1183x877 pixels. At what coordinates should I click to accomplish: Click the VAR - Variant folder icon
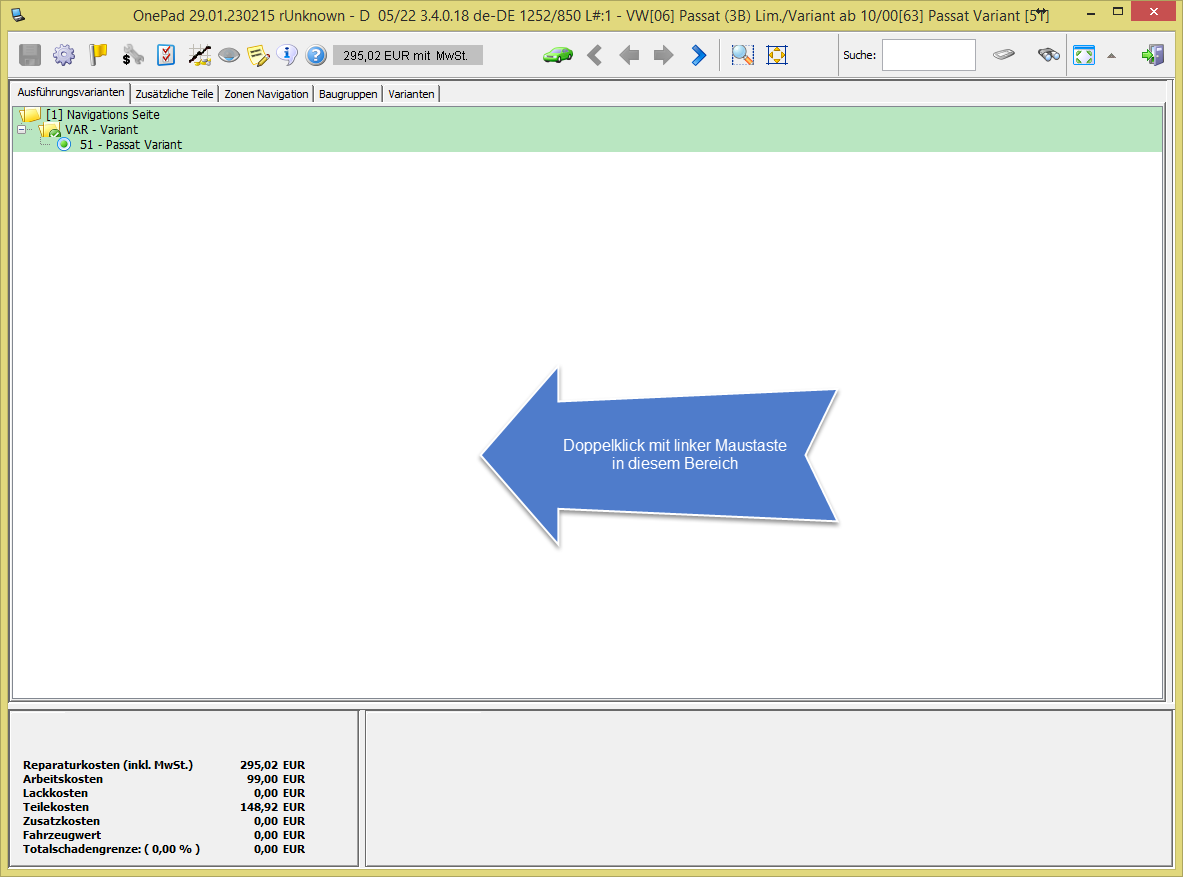point(50,131)
